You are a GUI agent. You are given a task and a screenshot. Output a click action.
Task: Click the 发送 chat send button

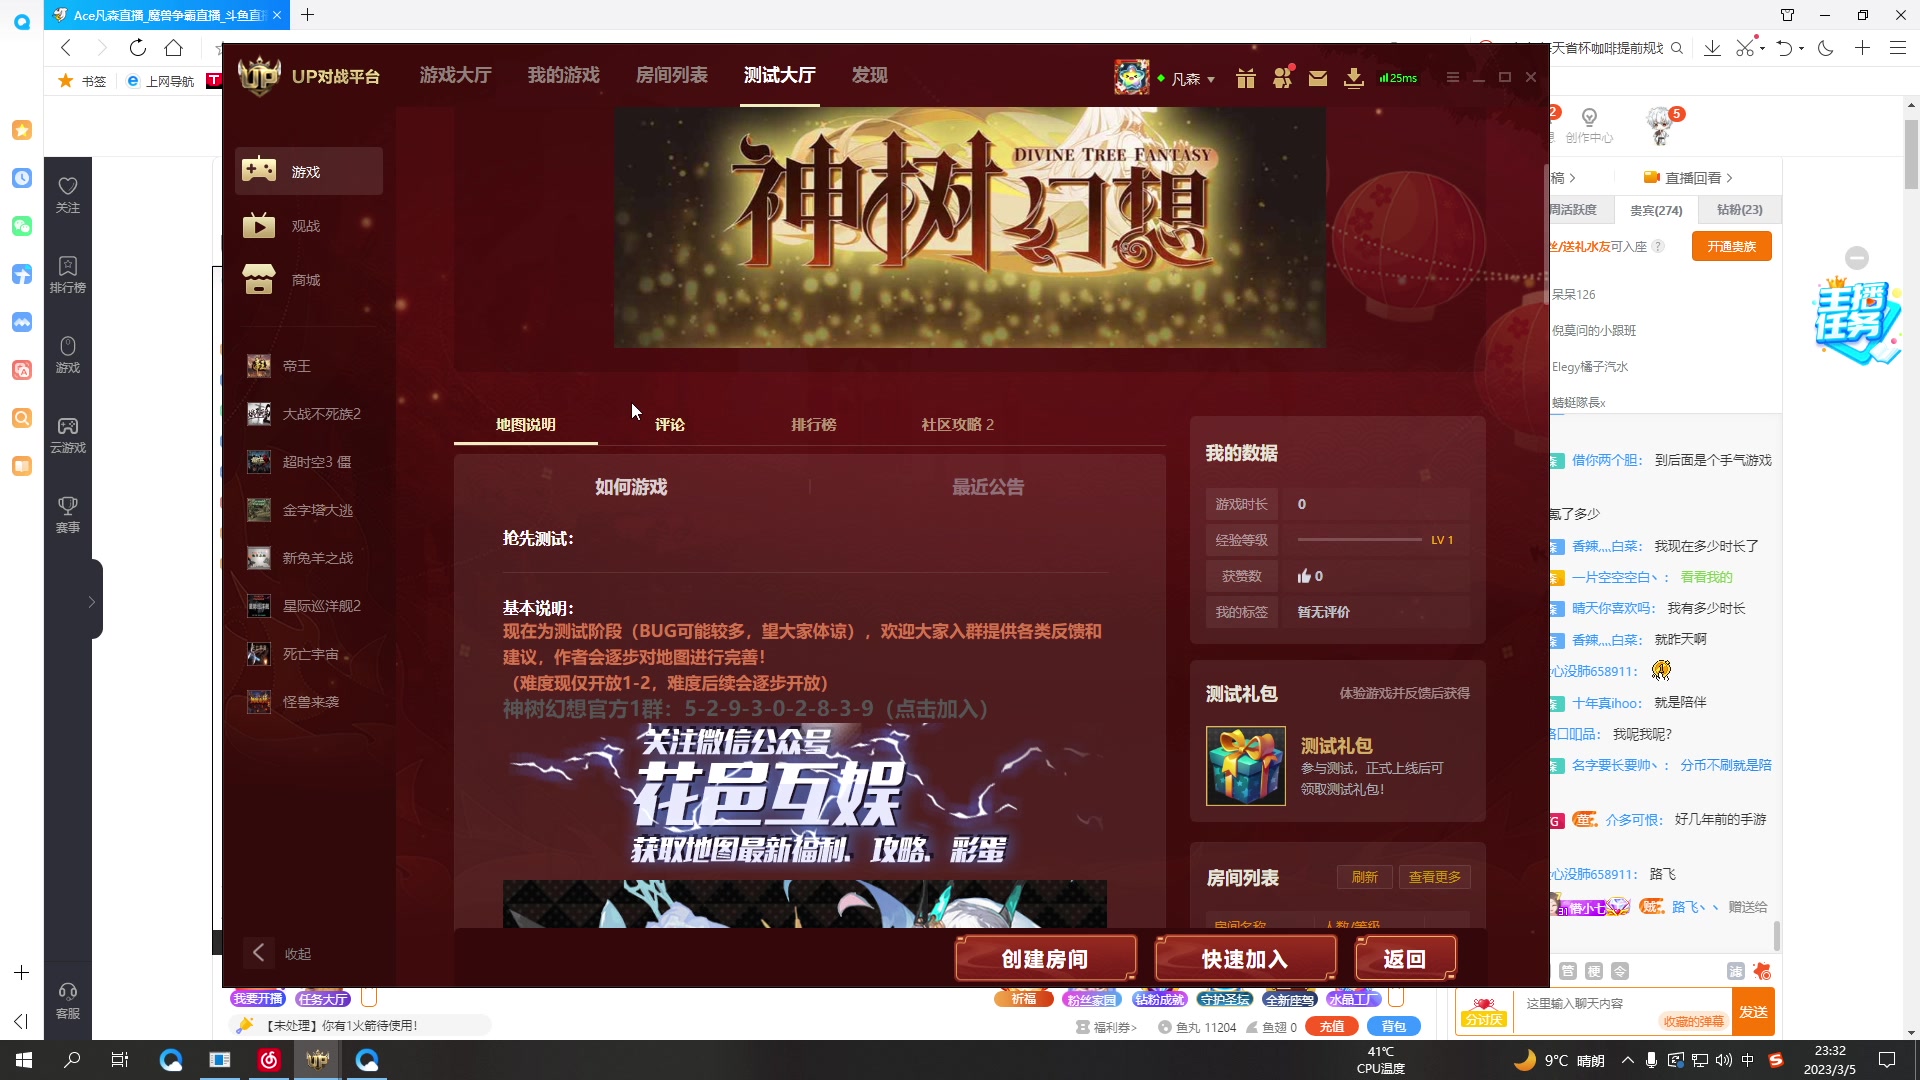pos(1753,1012)
